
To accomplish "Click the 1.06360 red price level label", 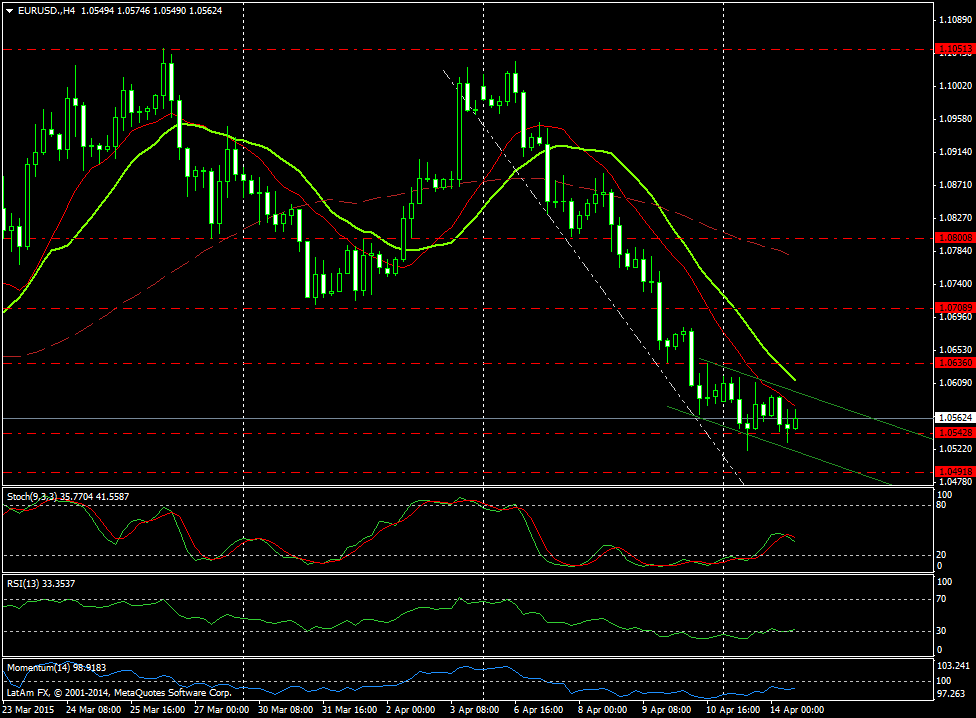I will 953,362.
